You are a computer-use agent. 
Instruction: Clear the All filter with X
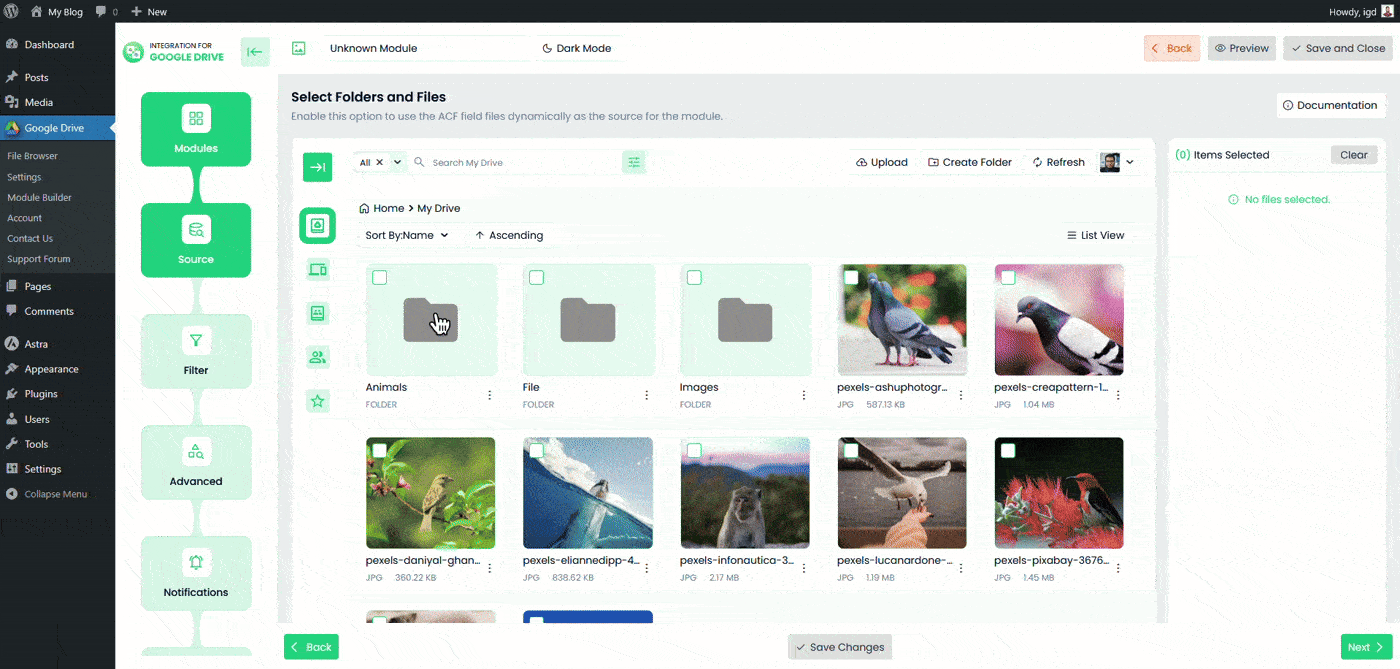[x=379, y=162]
